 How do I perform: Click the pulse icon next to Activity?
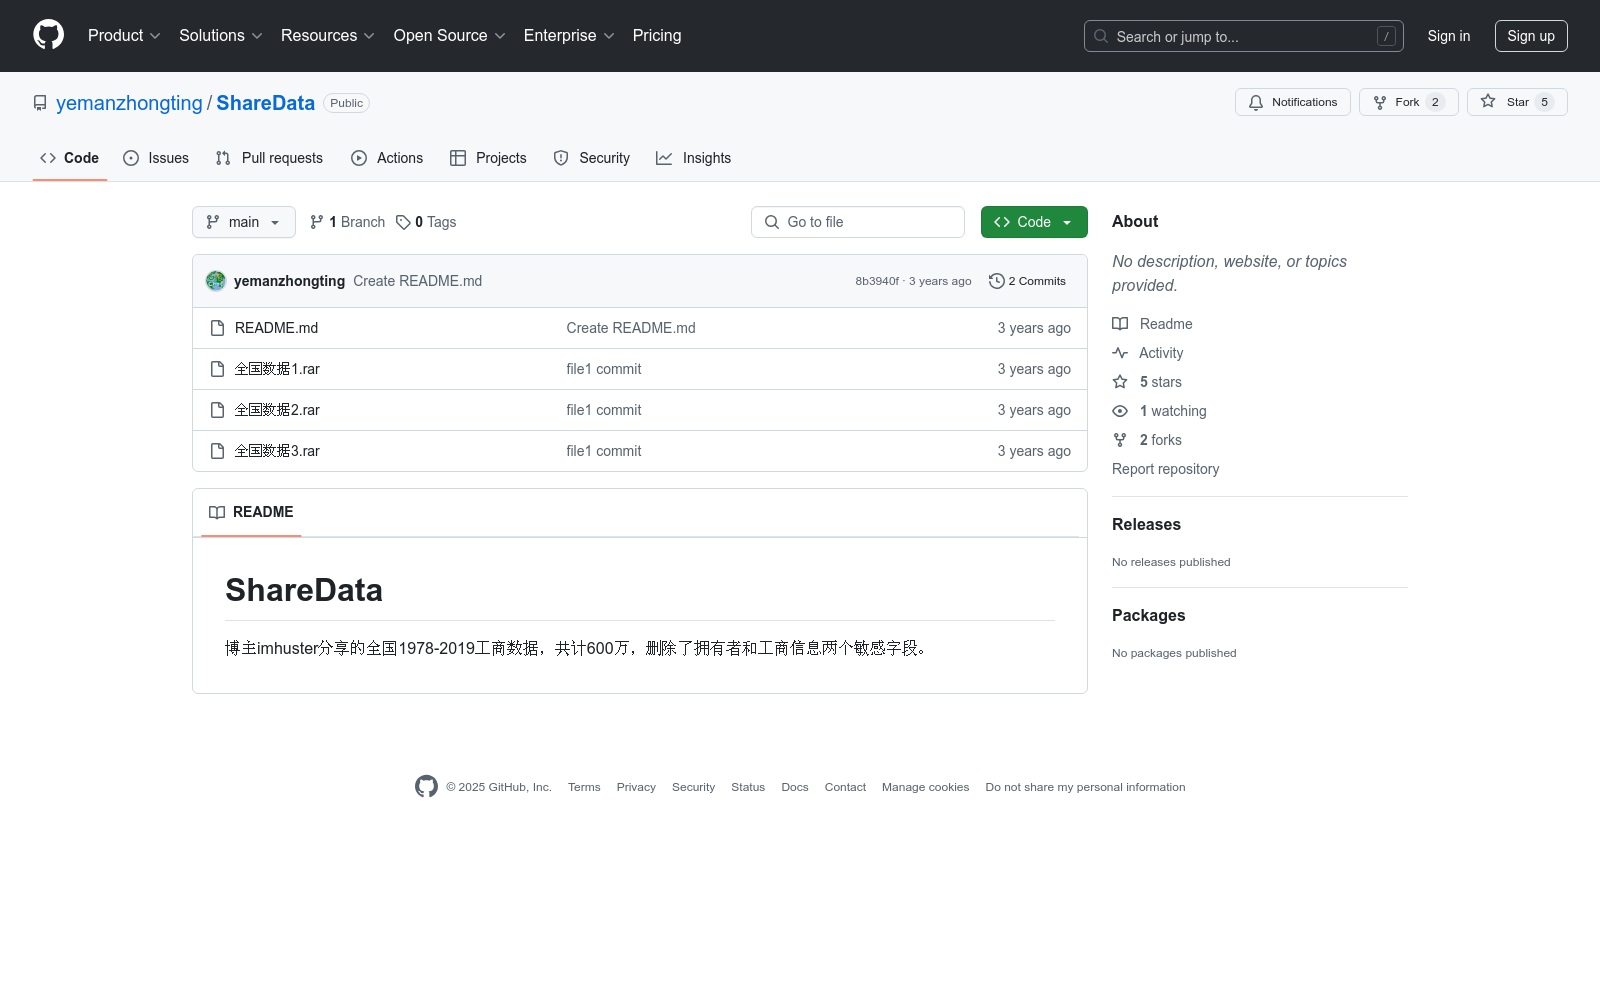click(x=1120, y=353)
